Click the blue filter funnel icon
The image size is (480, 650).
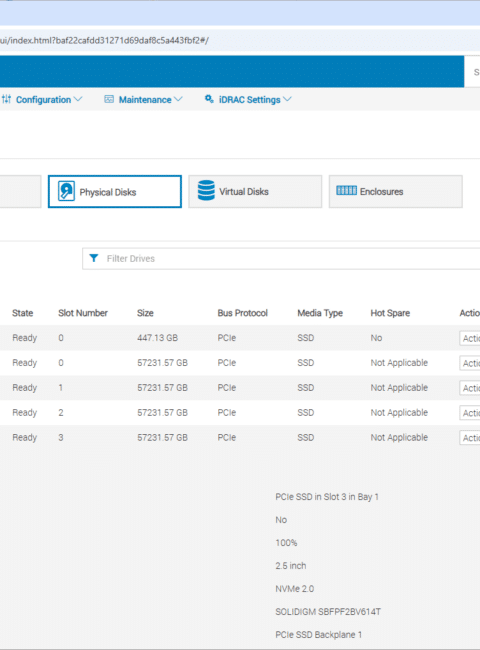click(x=94, y=258)
